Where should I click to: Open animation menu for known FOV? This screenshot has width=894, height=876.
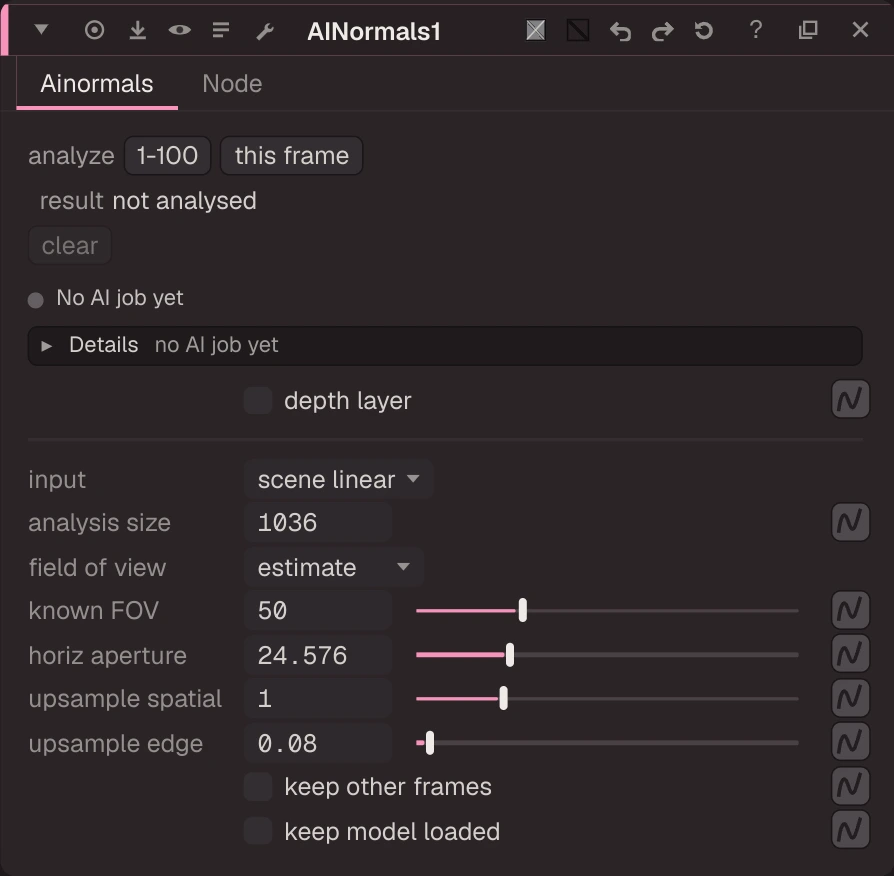click(x=850, y=610)
